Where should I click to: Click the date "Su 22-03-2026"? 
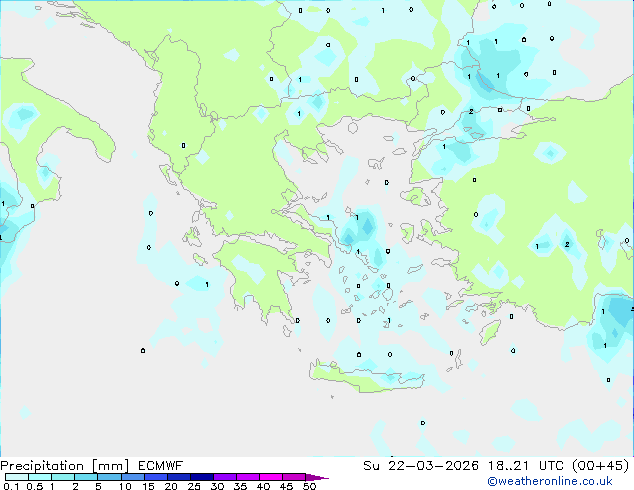421,466
